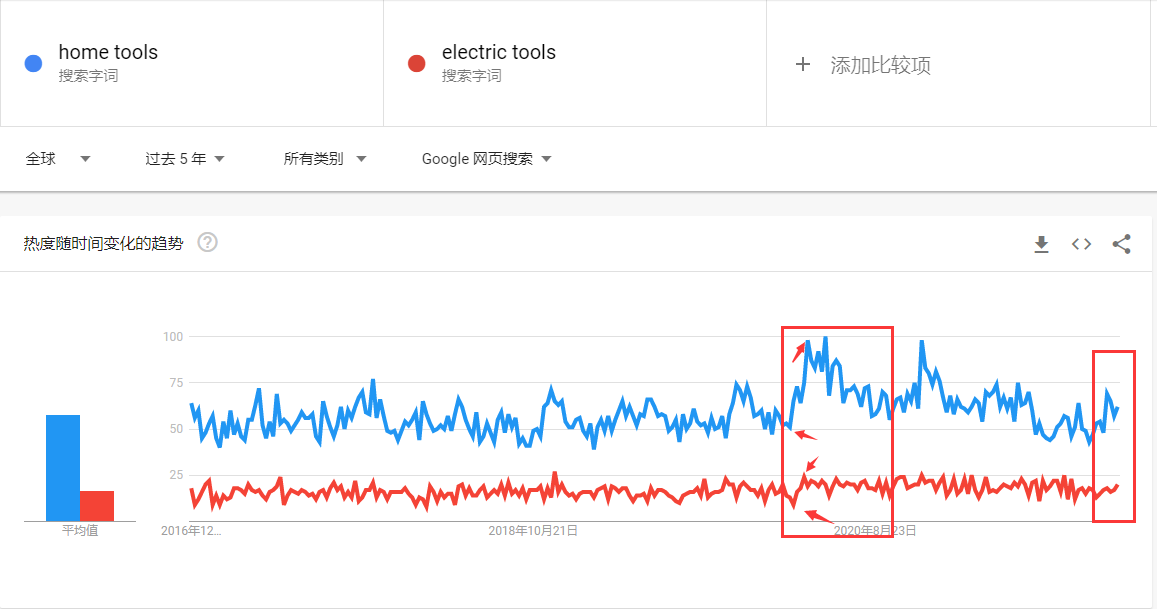Expand the Google 网页搜索 search type dropdown
The height and width of the screenshot is (609, 1157).
(x=486, y=159)
